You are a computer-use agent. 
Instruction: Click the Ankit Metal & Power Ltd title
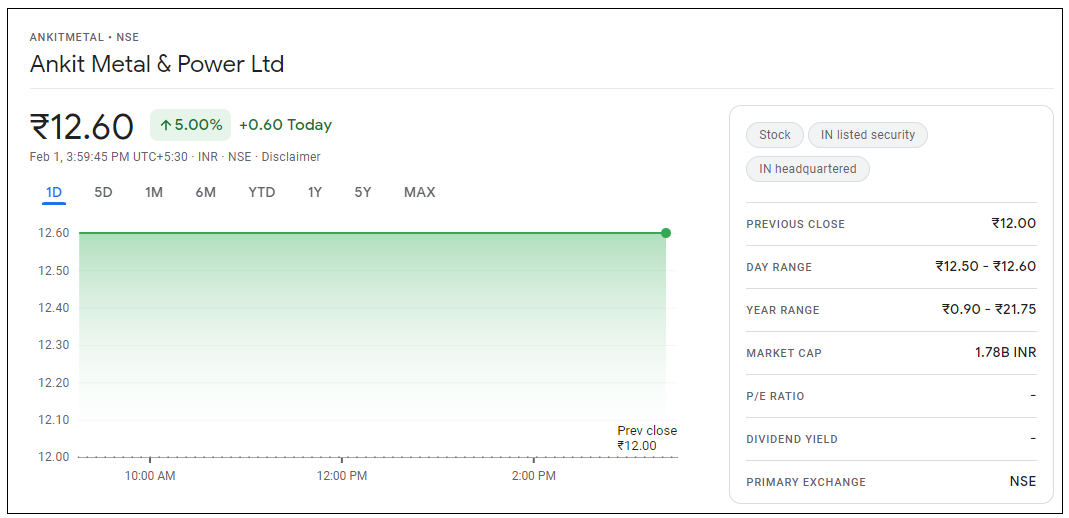click(x=157, y=64)
